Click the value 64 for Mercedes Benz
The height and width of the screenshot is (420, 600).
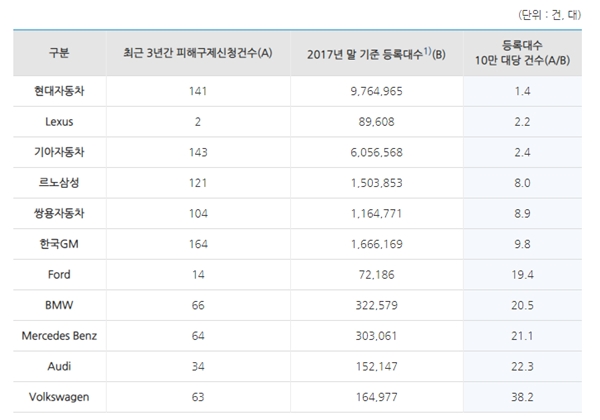click(198, 336)
